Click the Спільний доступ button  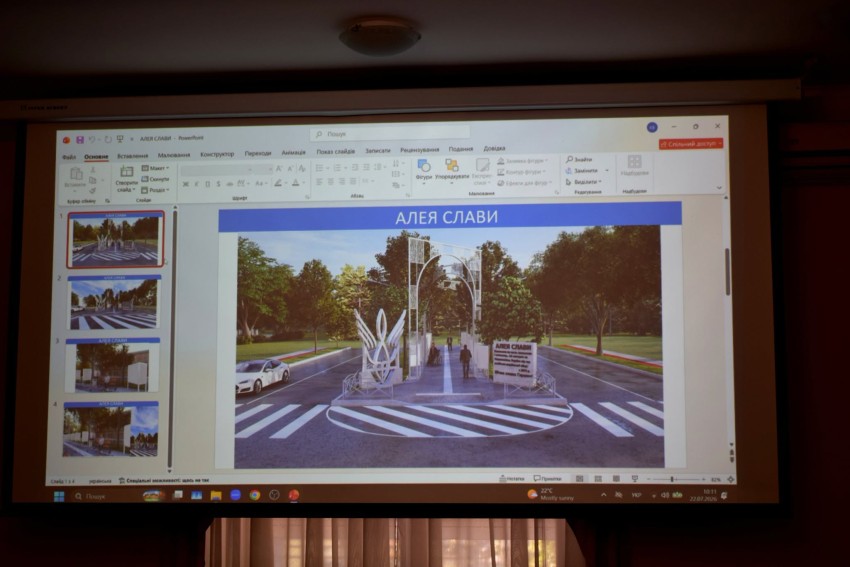tap(691, 144)
